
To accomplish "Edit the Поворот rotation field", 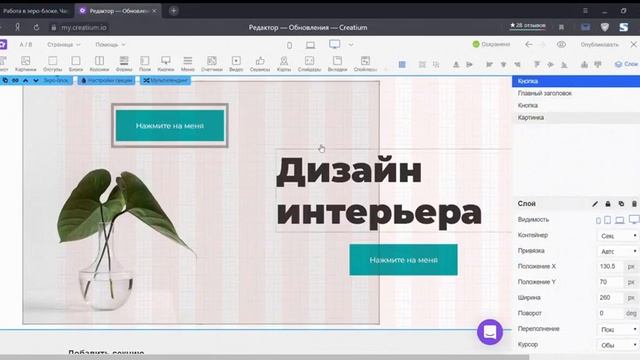I will [610, 313].
